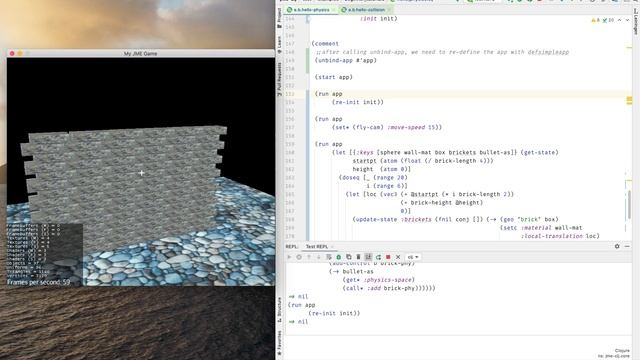Go to next highlighted error arrow
This screenshot has height=360, width=640.
tap(627, 20)
